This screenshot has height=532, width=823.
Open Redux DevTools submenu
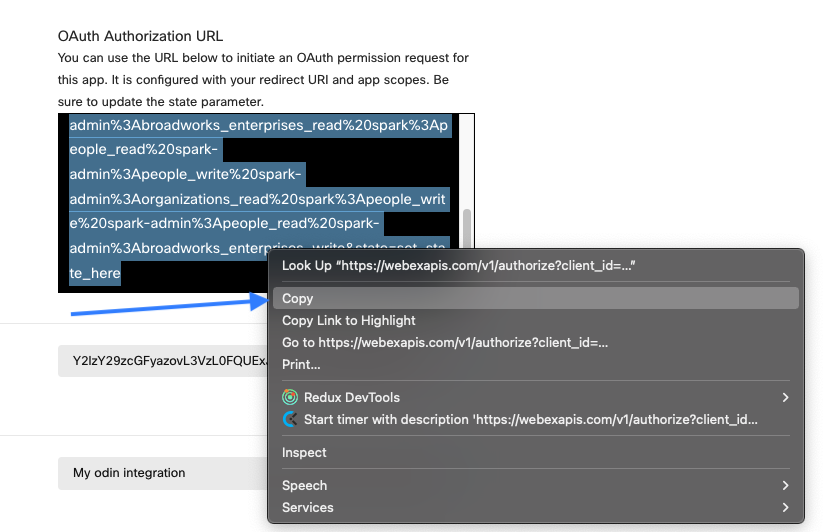click(x=535, y=397)
